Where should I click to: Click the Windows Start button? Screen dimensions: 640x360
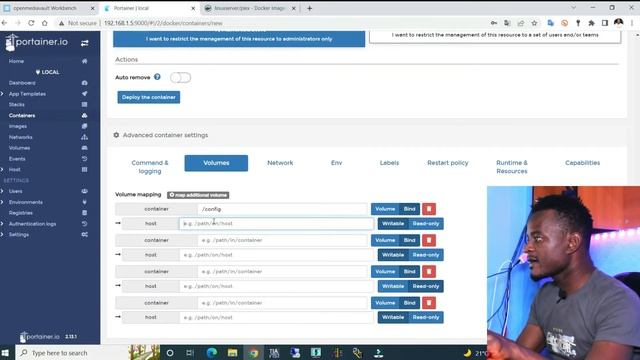5,353
